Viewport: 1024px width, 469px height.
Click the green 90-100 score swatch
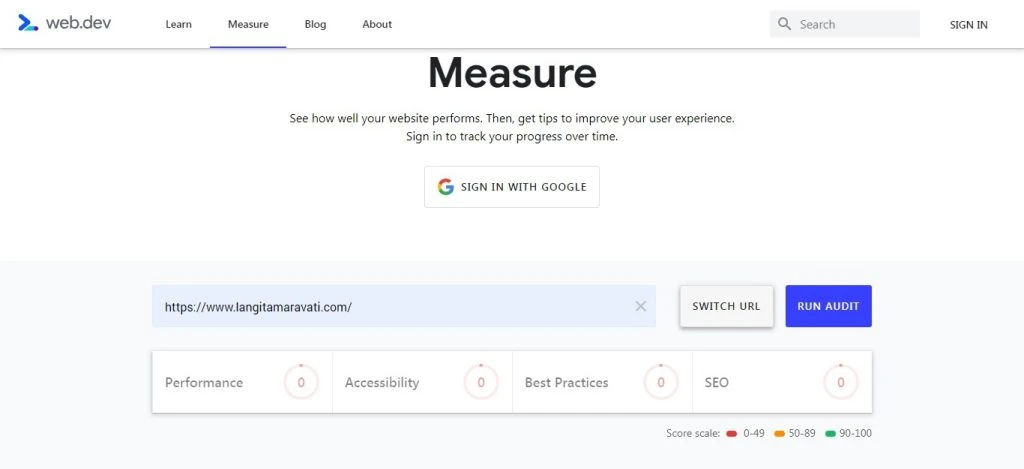831,434
